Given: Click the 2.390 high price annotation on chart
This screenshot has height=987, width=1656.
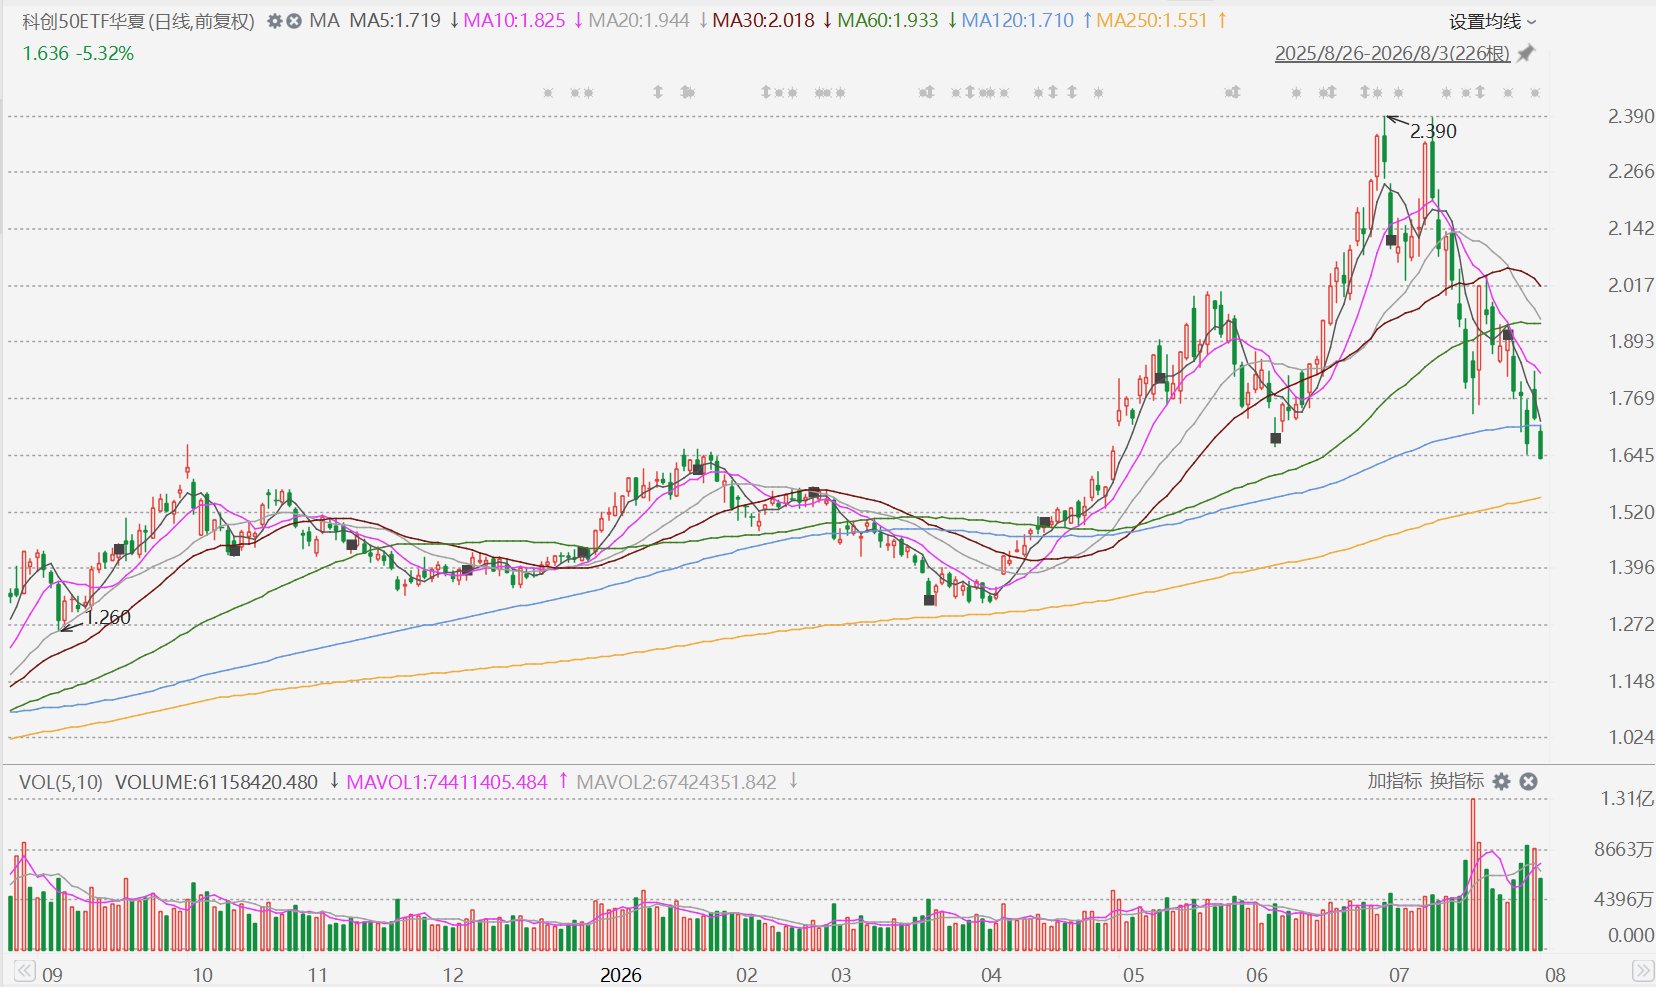Looking at the screenshot, I should (1433, 131).
